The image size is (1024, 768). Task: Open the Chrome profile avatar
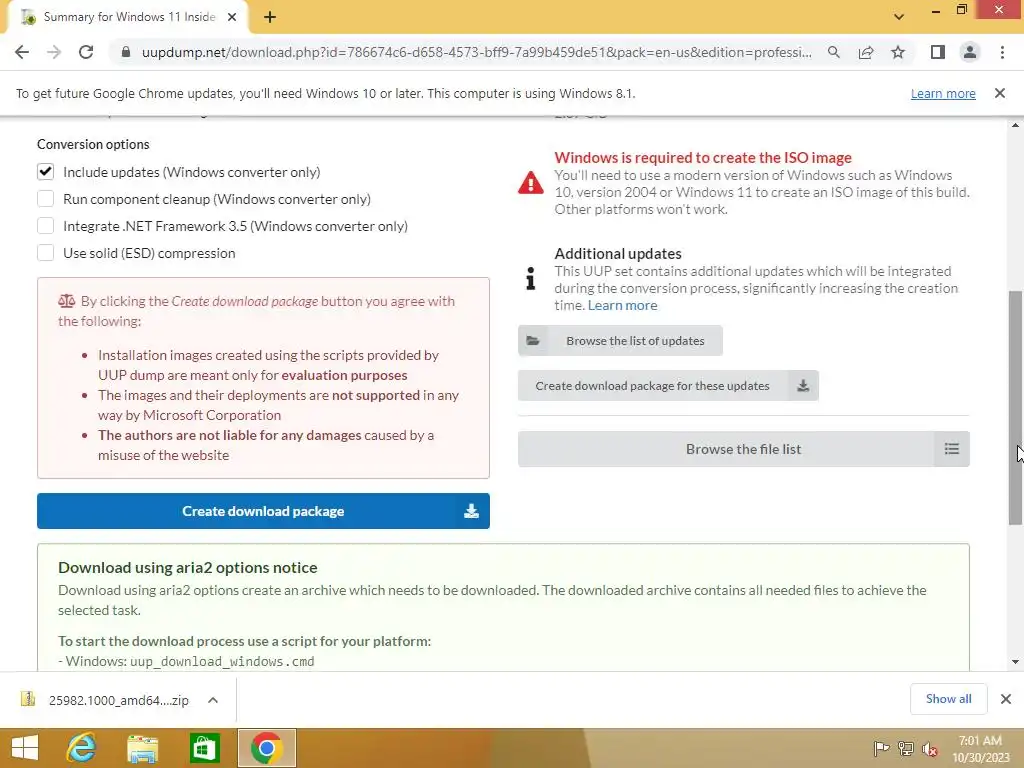coord(970,52)
